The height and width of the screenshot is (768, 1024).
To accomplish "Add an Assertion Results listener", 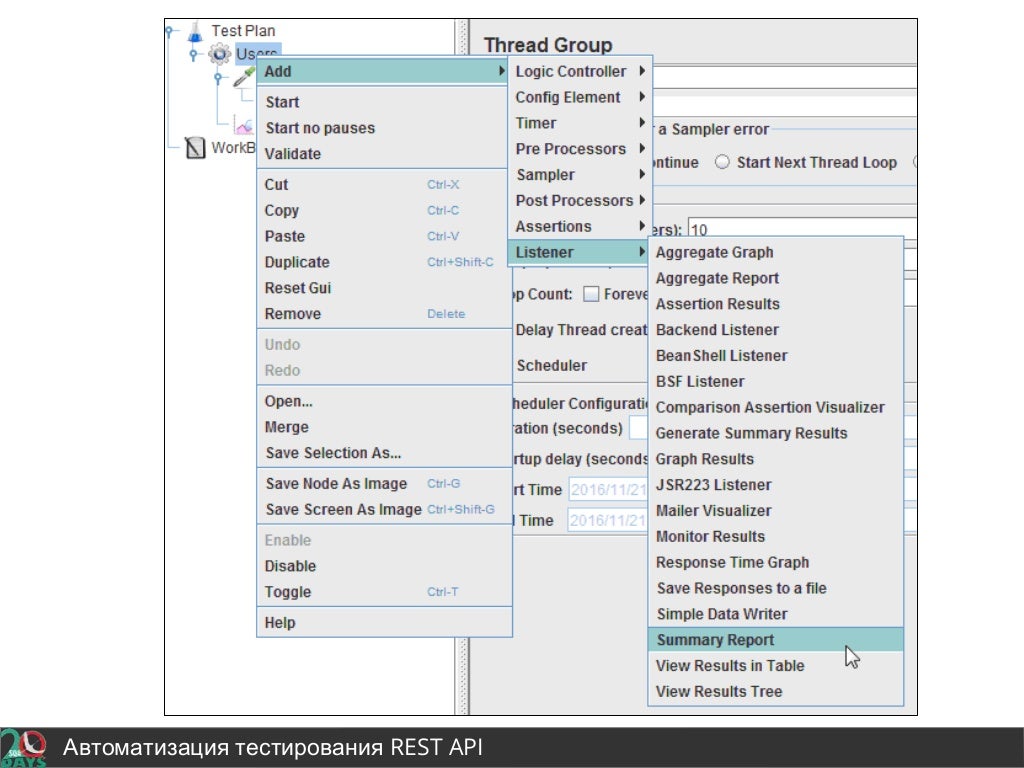I will [776, 304].
